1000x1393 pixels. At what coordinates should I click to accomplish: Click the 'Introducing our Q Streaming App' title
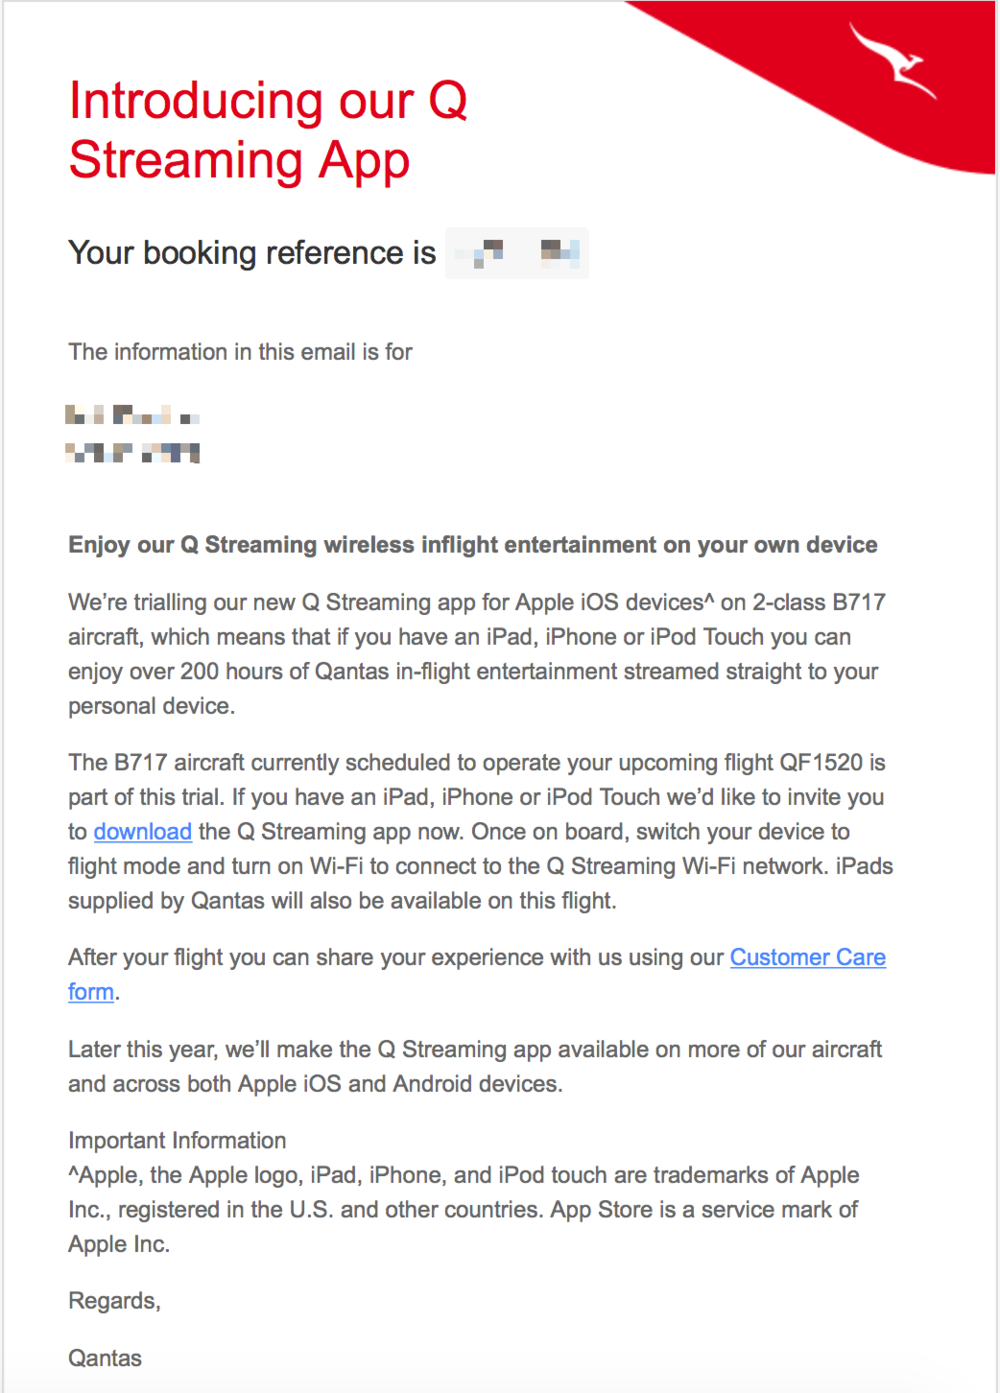[268, 130]
